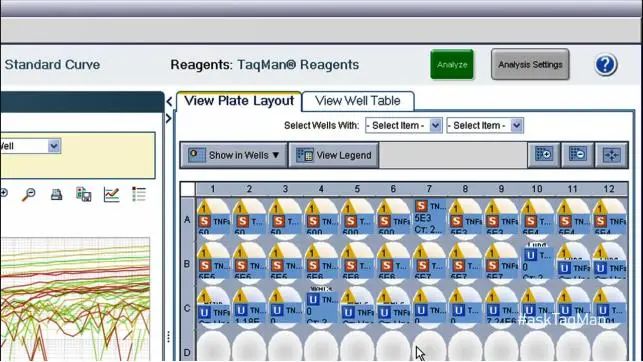Click the zoom in wells icon

pyautogui.click(x=543, y=155)
